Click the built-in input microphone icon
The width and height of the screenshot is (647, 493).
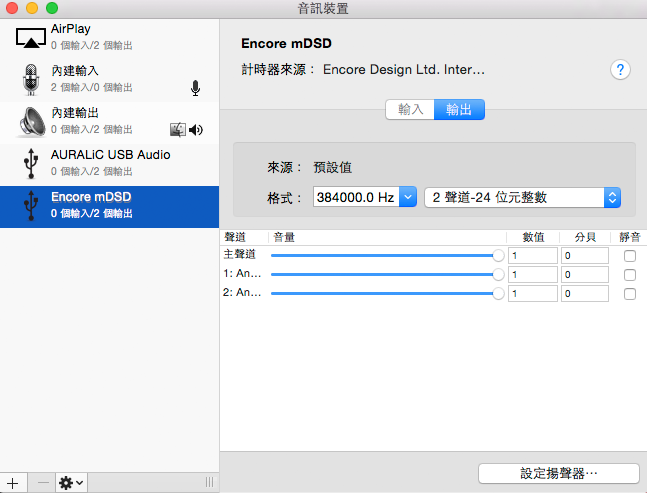coord(31,80)
